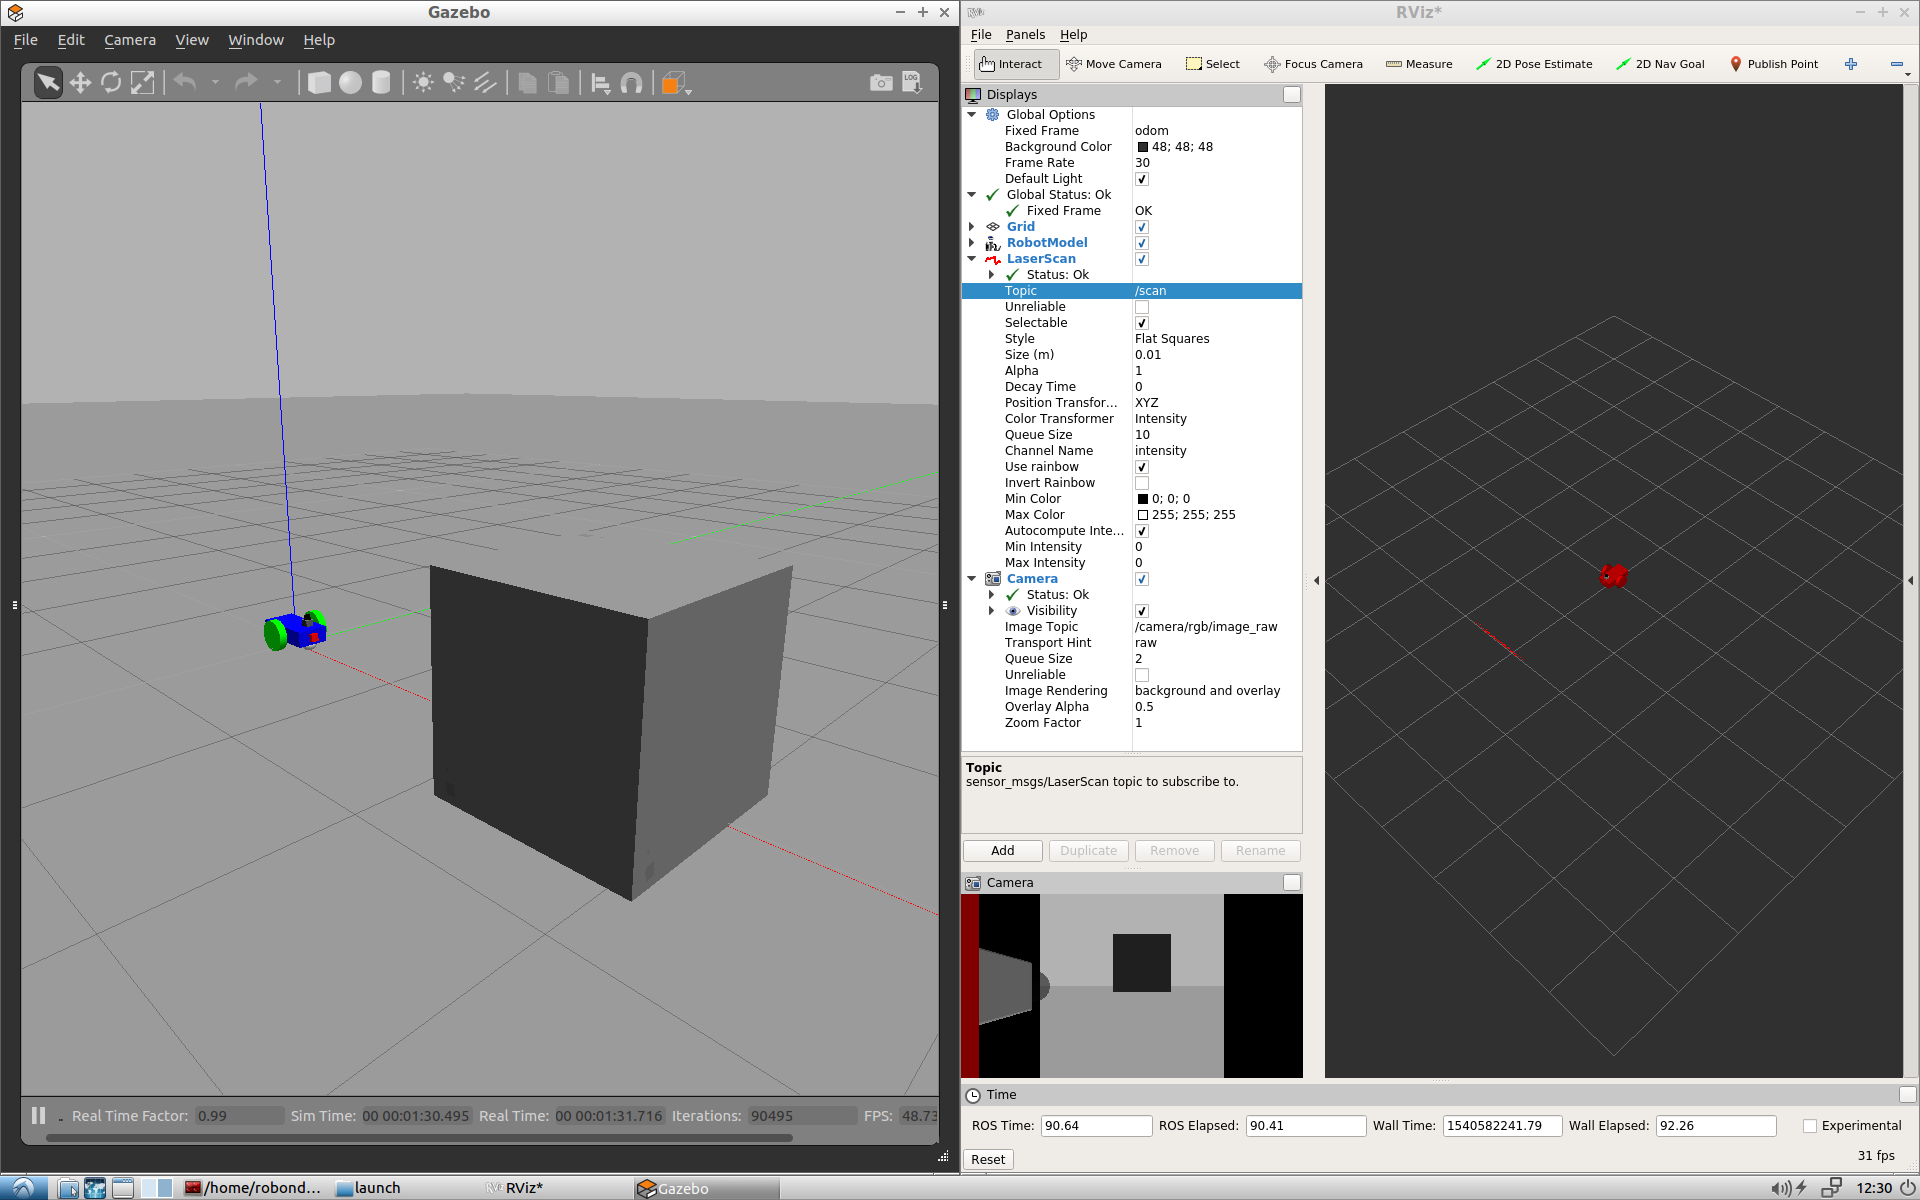Click the Copy icon in Gazebo toolbar
Viewport: 1920px width, 1200px height.
527,82
